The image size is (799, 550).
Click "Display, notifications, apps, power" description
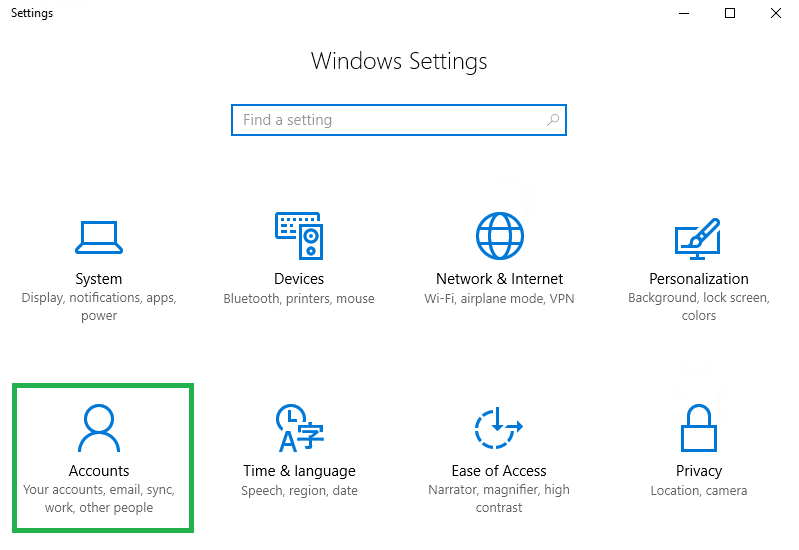pos(99,306)
